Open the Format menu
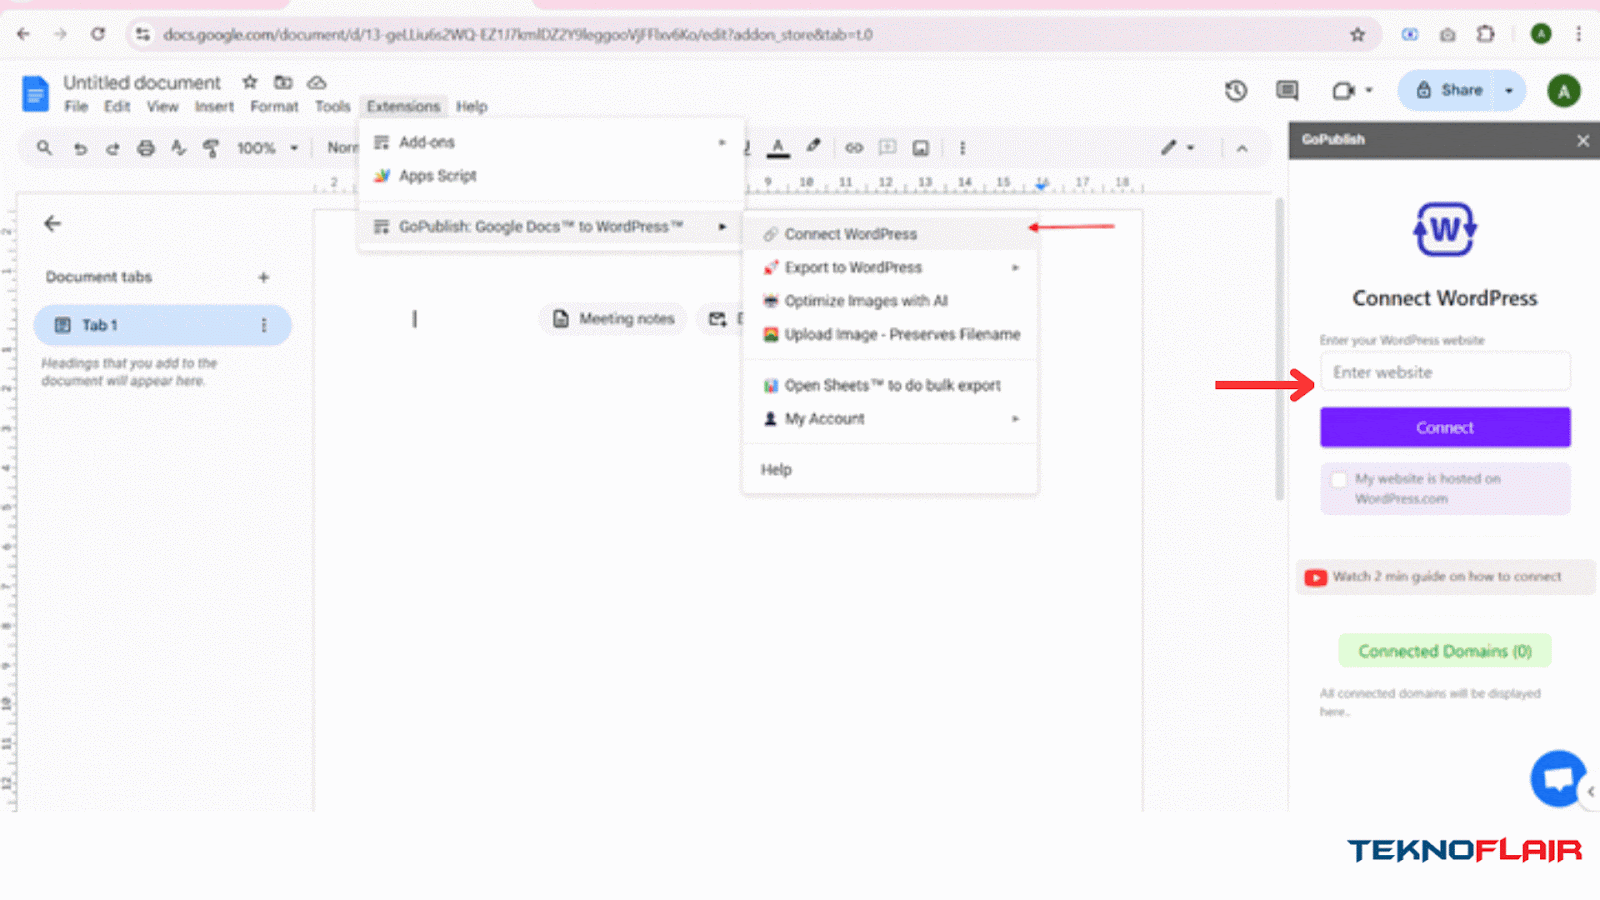The image size is (1600, 900). click(274, 106)
